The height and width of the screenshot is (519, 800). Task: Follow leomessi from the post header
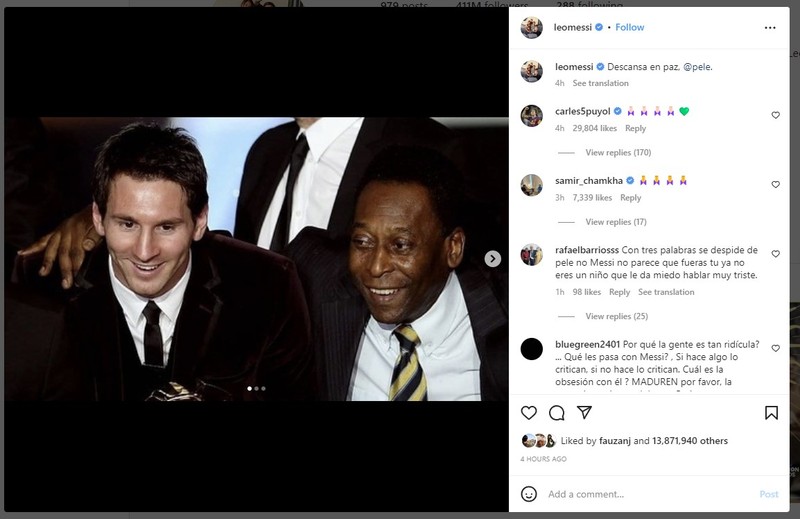click(x=630, y=27)
